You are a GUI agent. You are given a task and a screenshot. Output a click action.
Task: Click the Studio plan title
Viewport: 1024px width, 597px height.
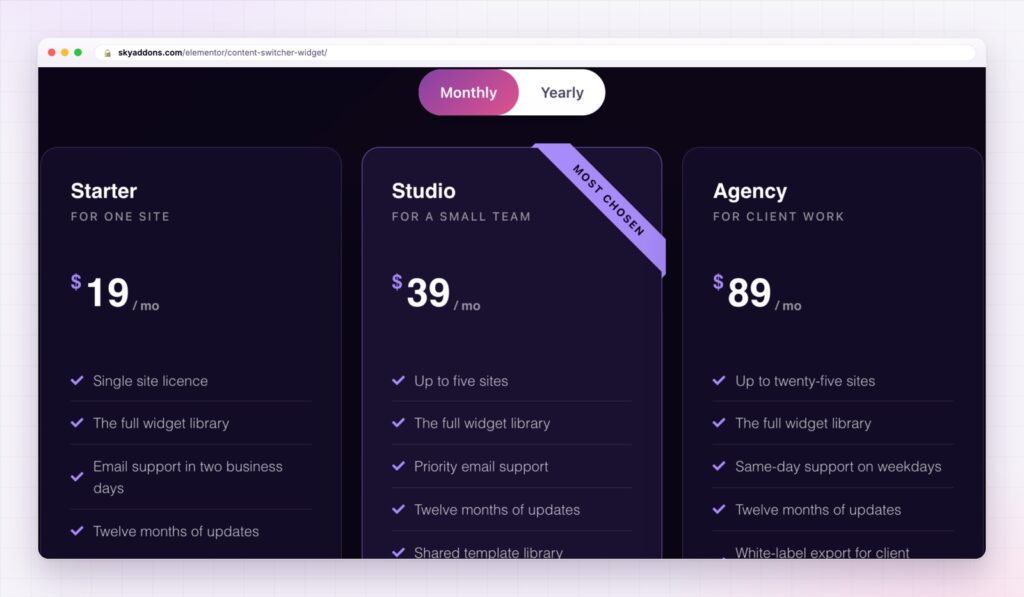tap(423, 191)
